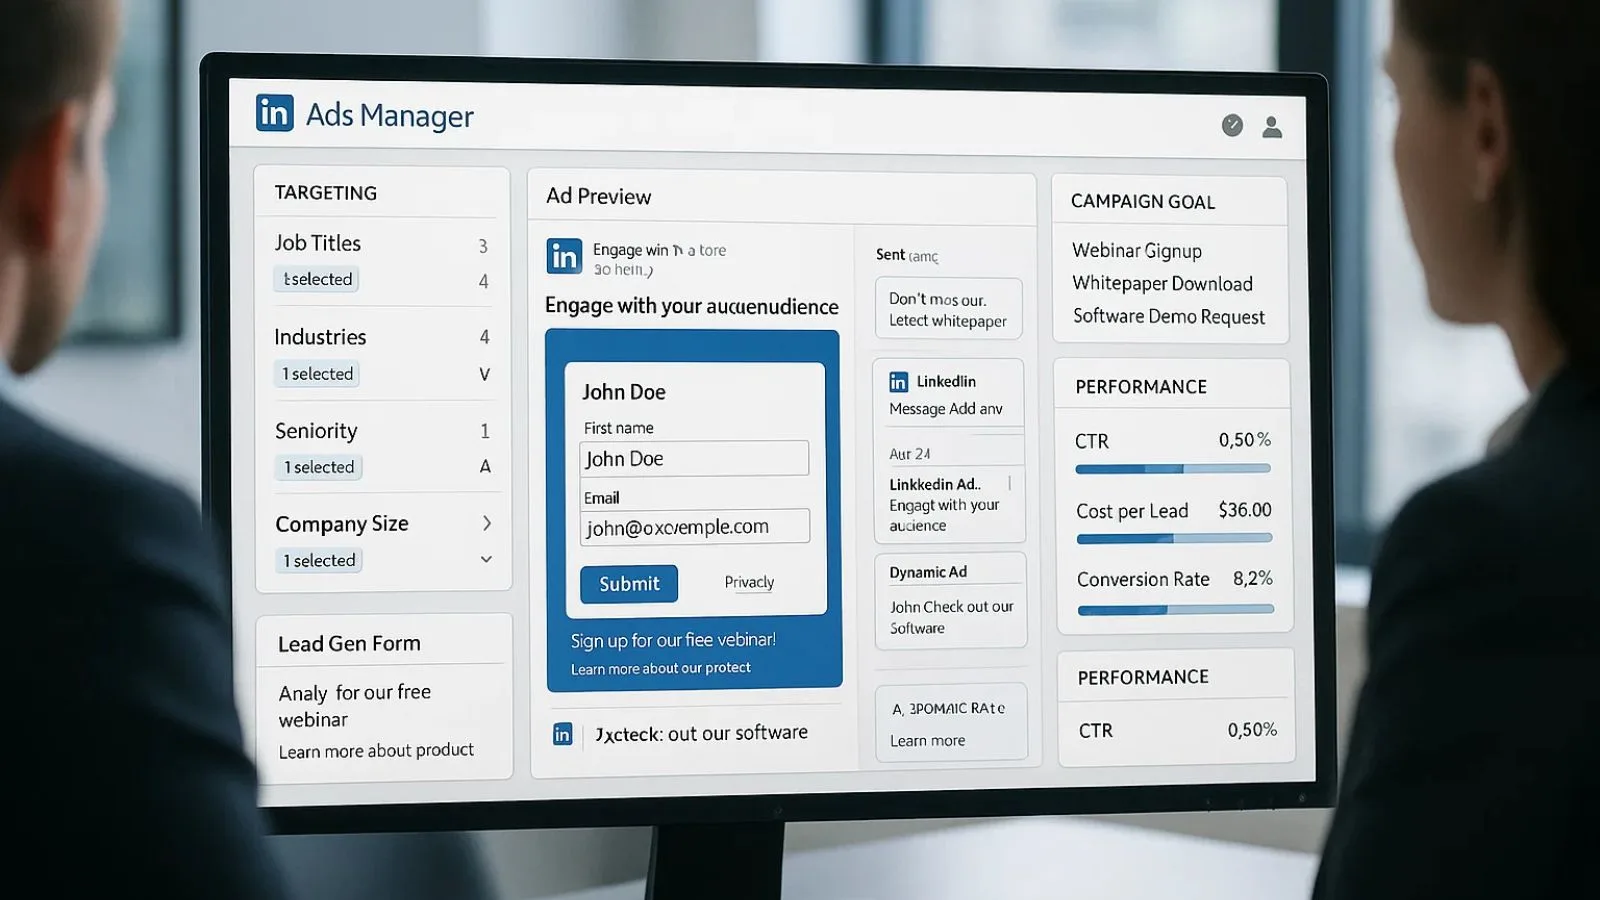Click the 'Lead Gen Form' panel heading
The image size is (1600, 900).
pos(349,644)
